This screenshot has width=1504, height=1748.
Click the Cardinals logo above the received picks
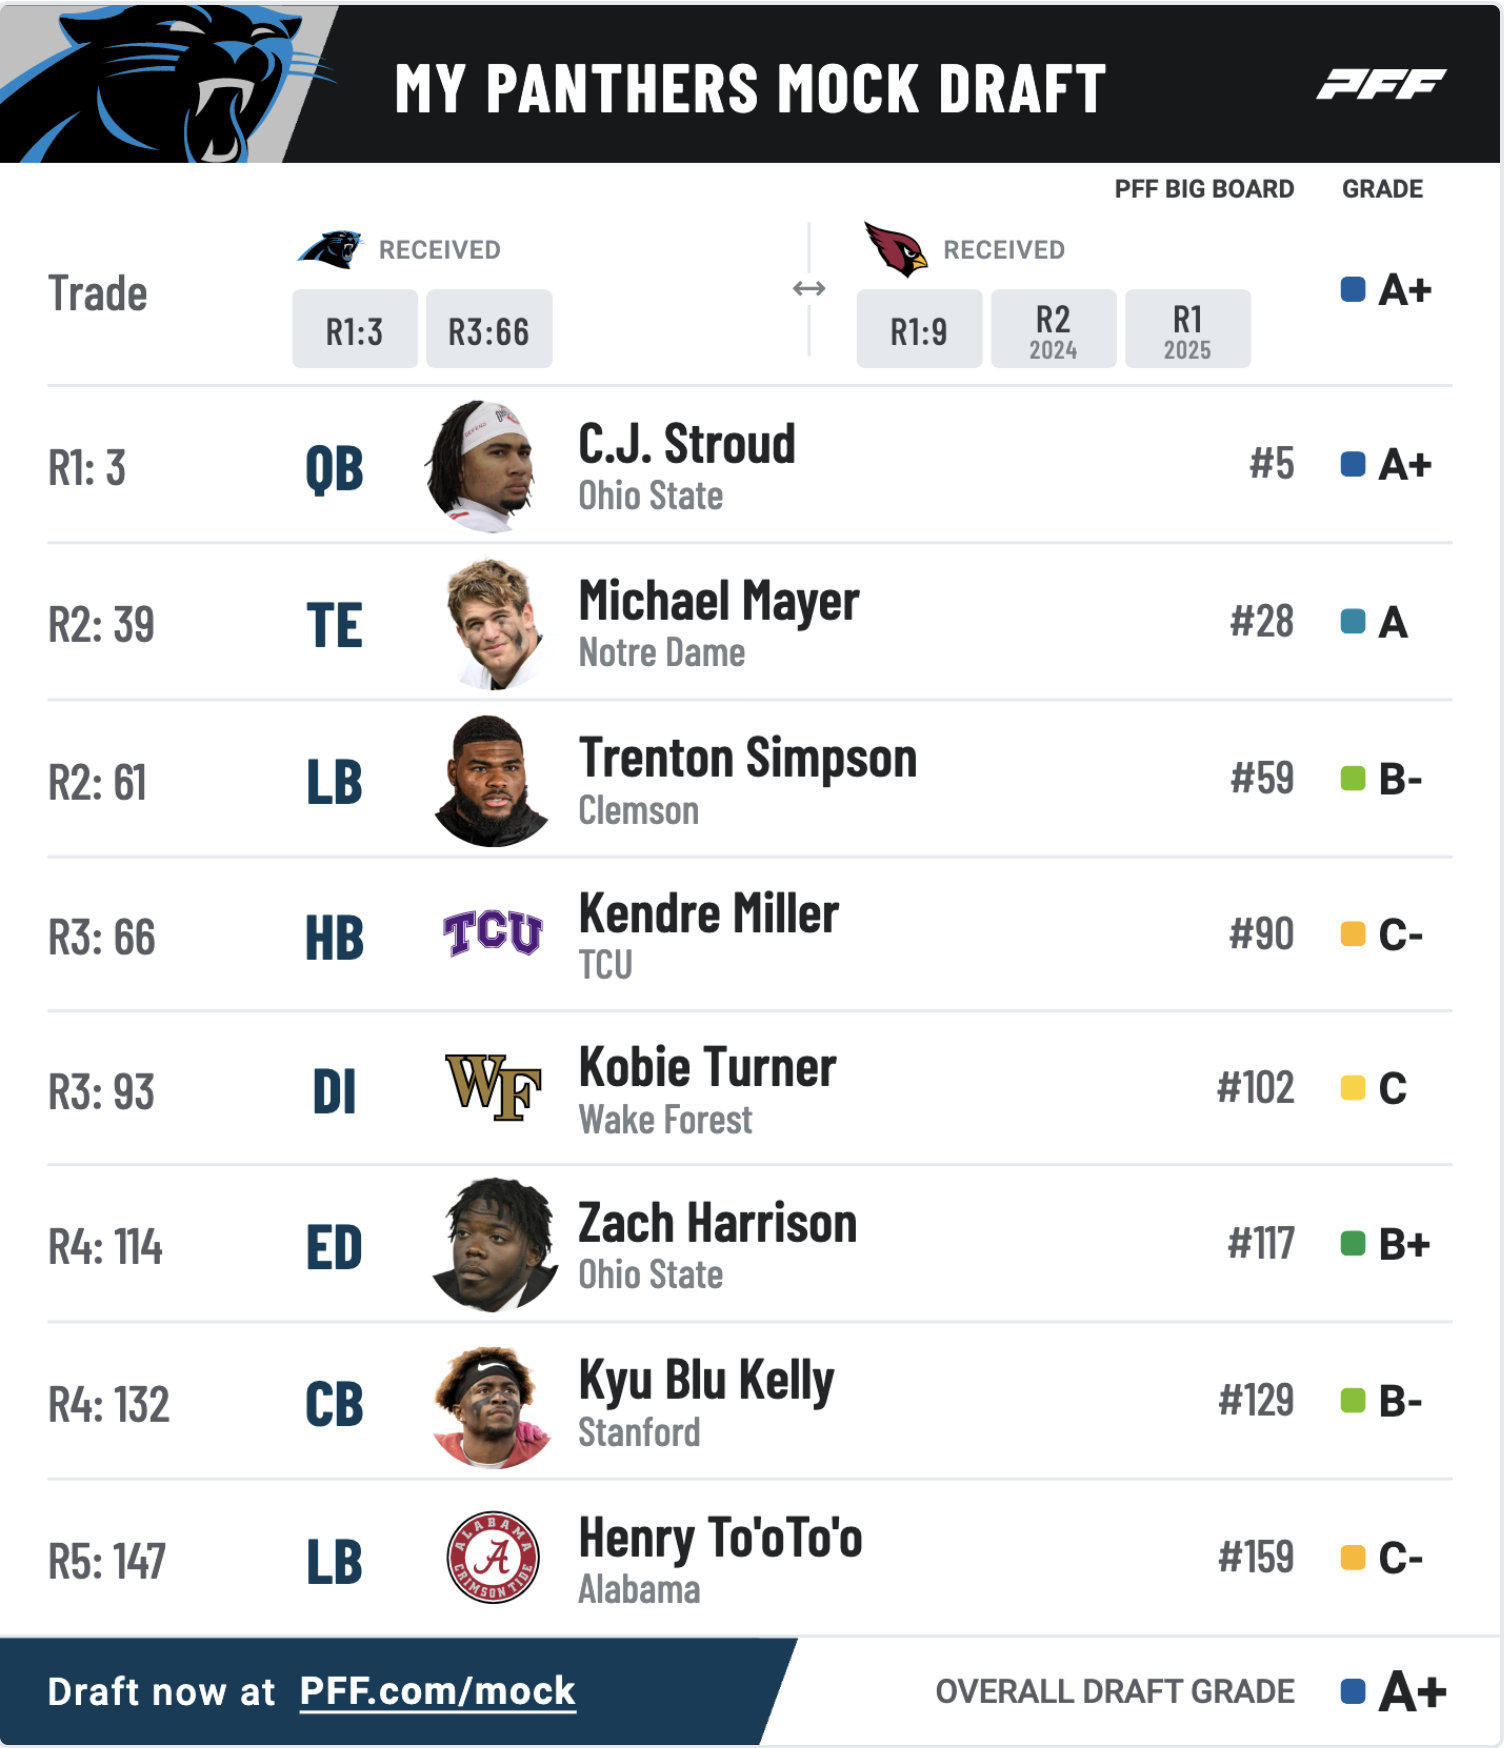click(x=895, y=248)
